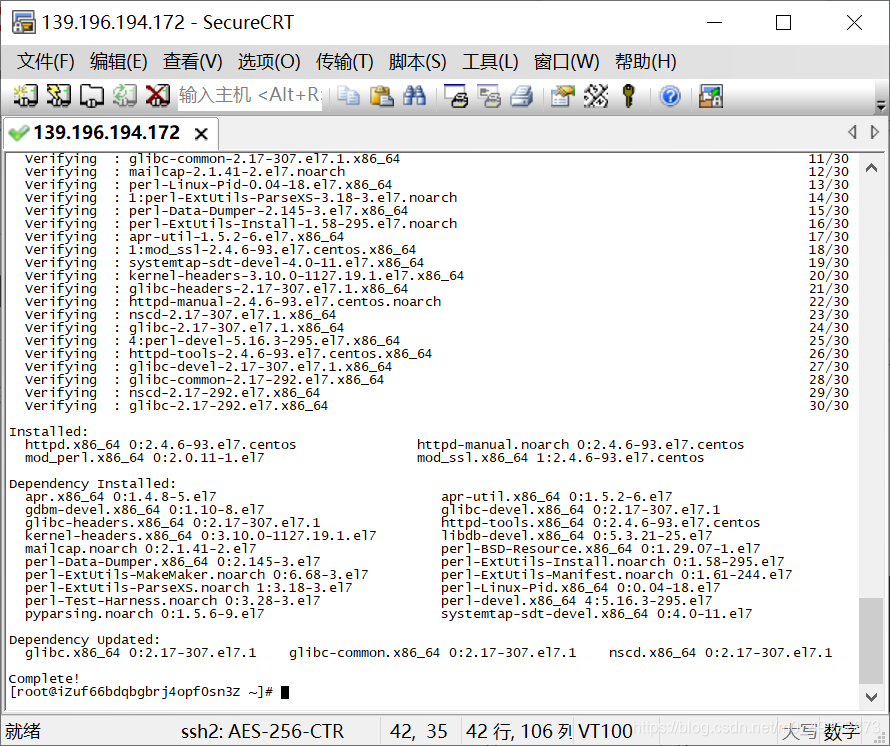Click the SecureFX lock icon
This screenshot has height=746, width=890.
tap(711, 96)
